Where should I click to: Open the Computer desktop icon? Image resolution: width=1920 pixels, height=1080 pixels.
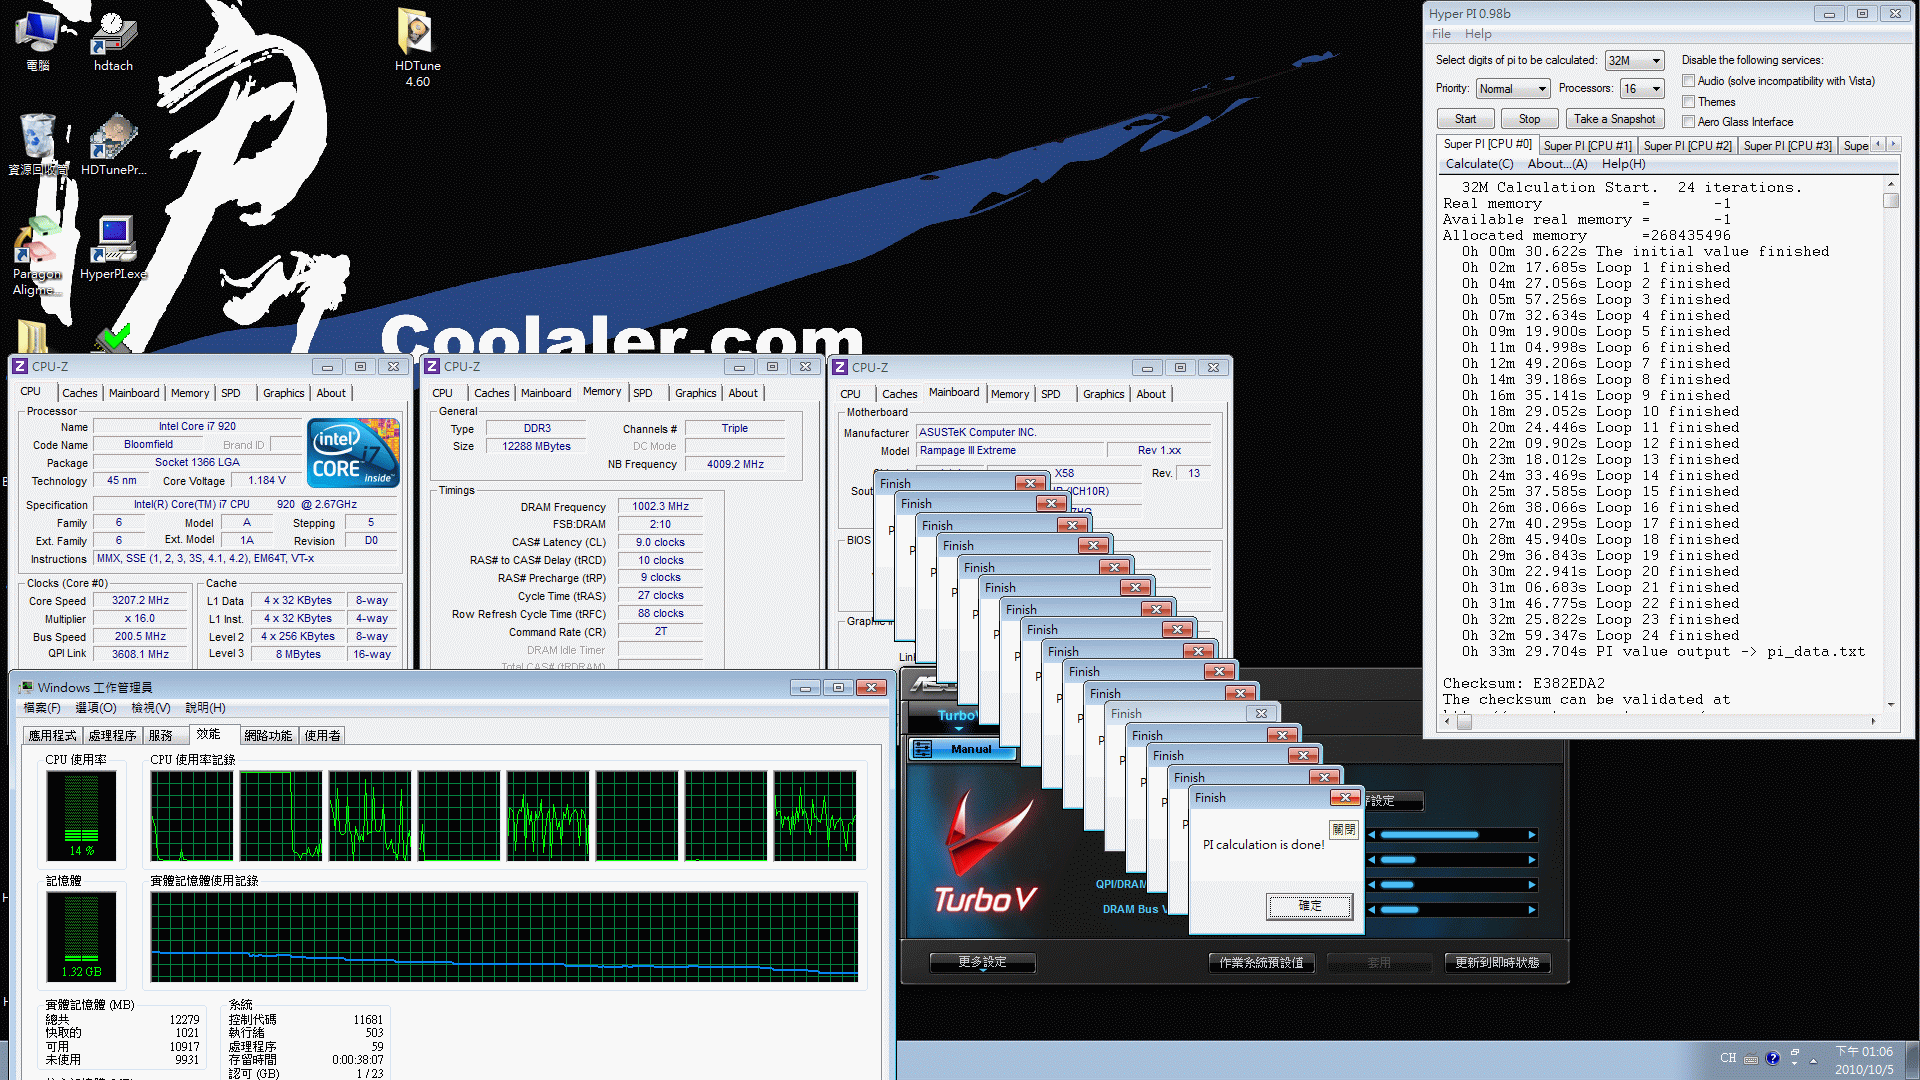click(x=38, y=40)
